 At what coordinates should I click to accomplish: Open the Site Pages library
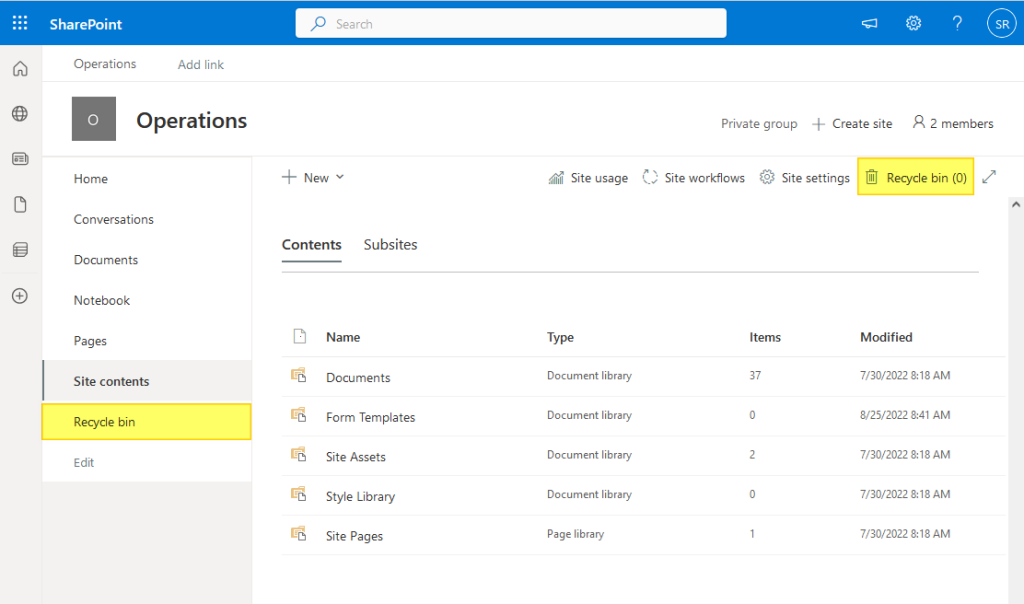click(355, 536)
